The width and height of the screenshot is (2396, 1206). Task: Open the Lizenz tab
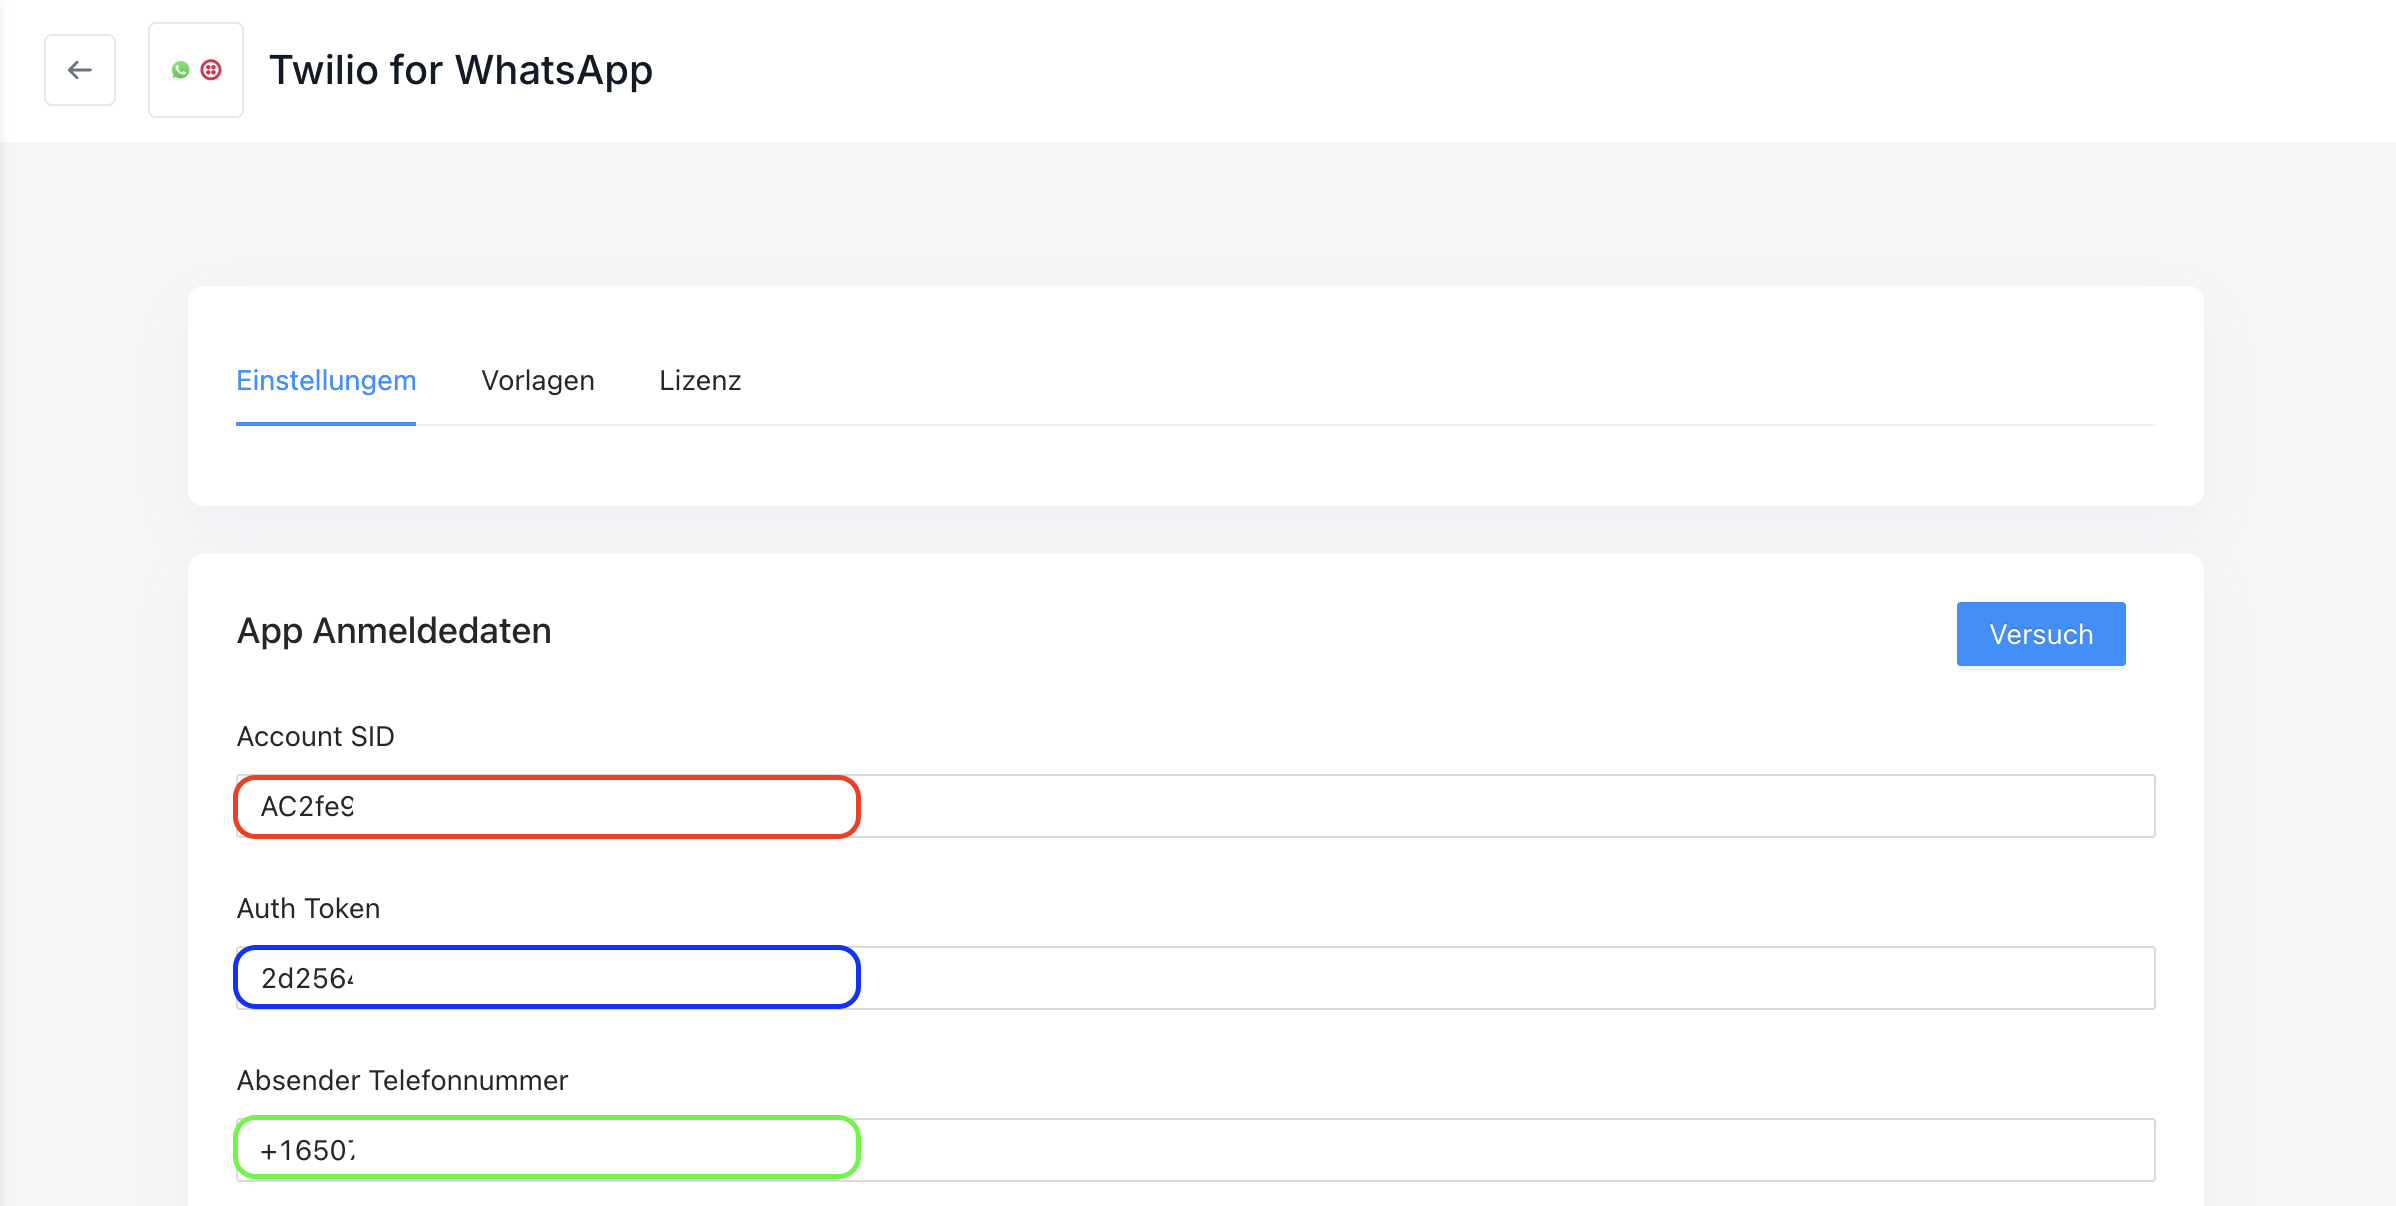click(x=700, y=381)
